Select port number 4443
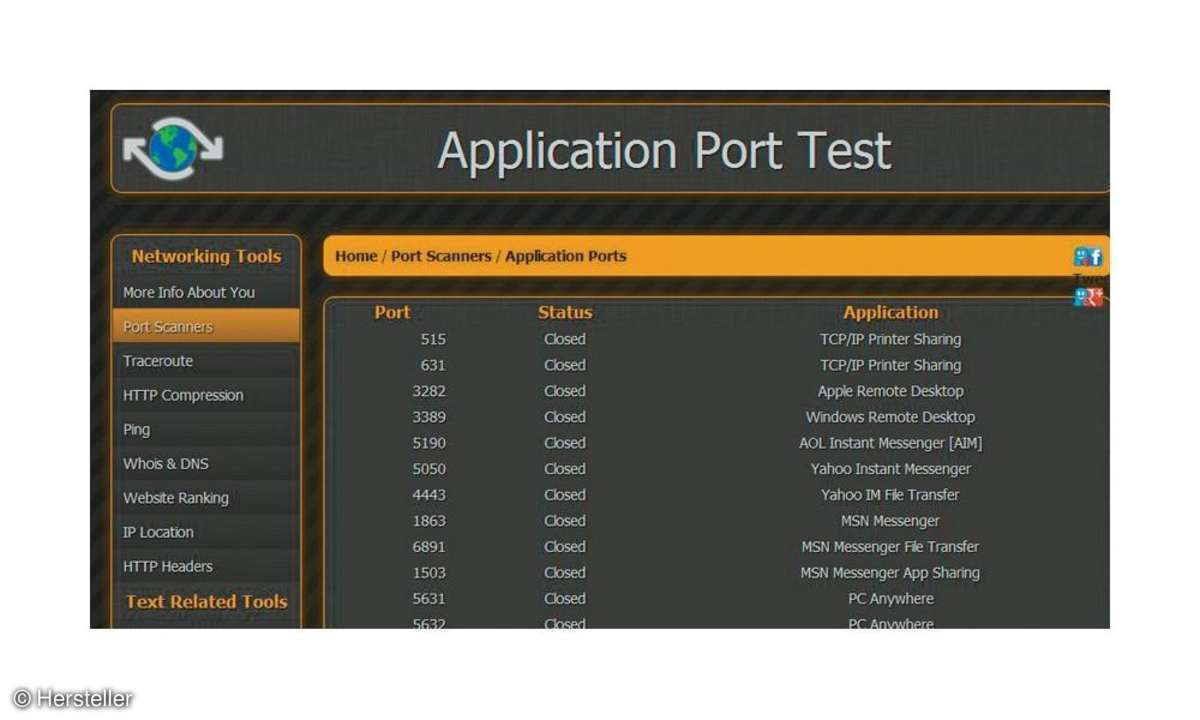Image resolution: width=1200 pixels, height=720 pixels. click(429, 495)
